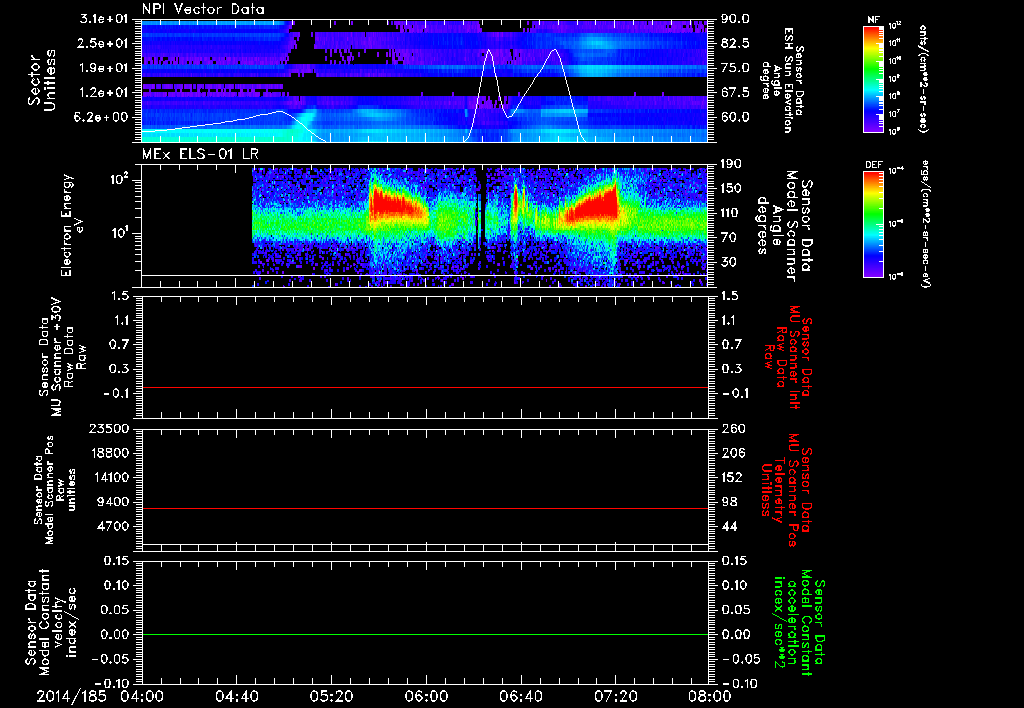Click the MEx ELS-01 LR panel title
1024x708 pixels.
coord(200,154)
